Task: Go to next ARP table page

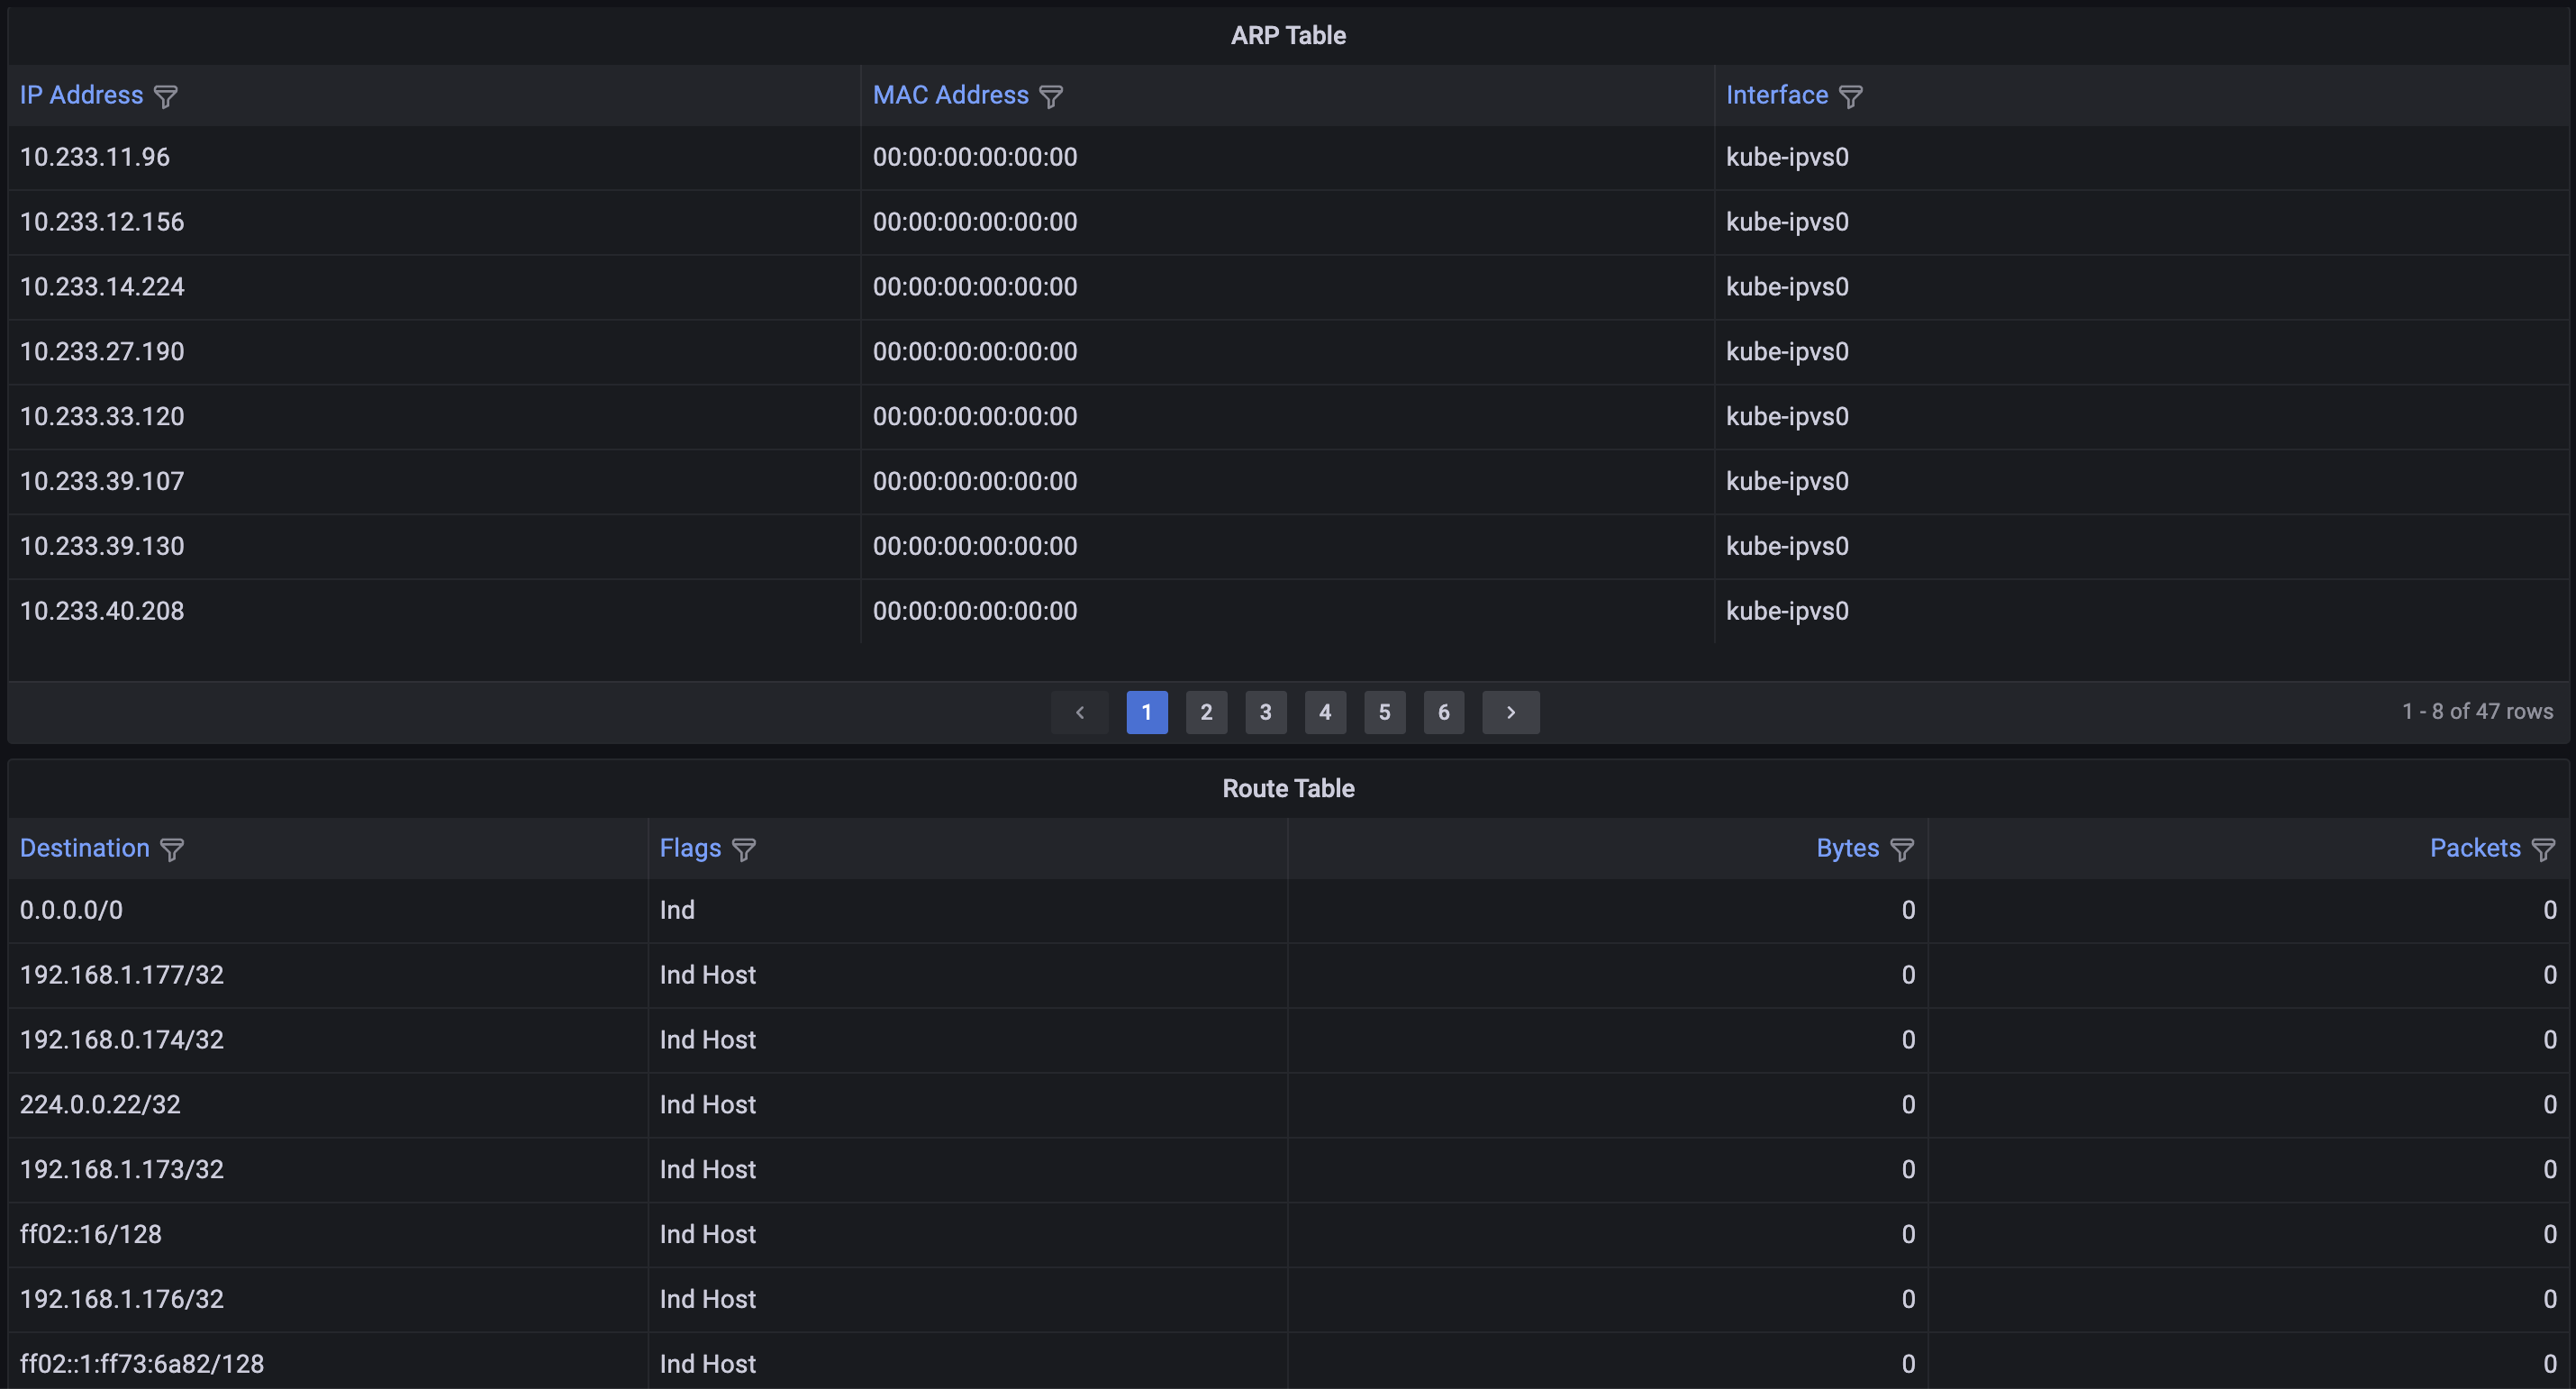Action: click(1510, 712)
